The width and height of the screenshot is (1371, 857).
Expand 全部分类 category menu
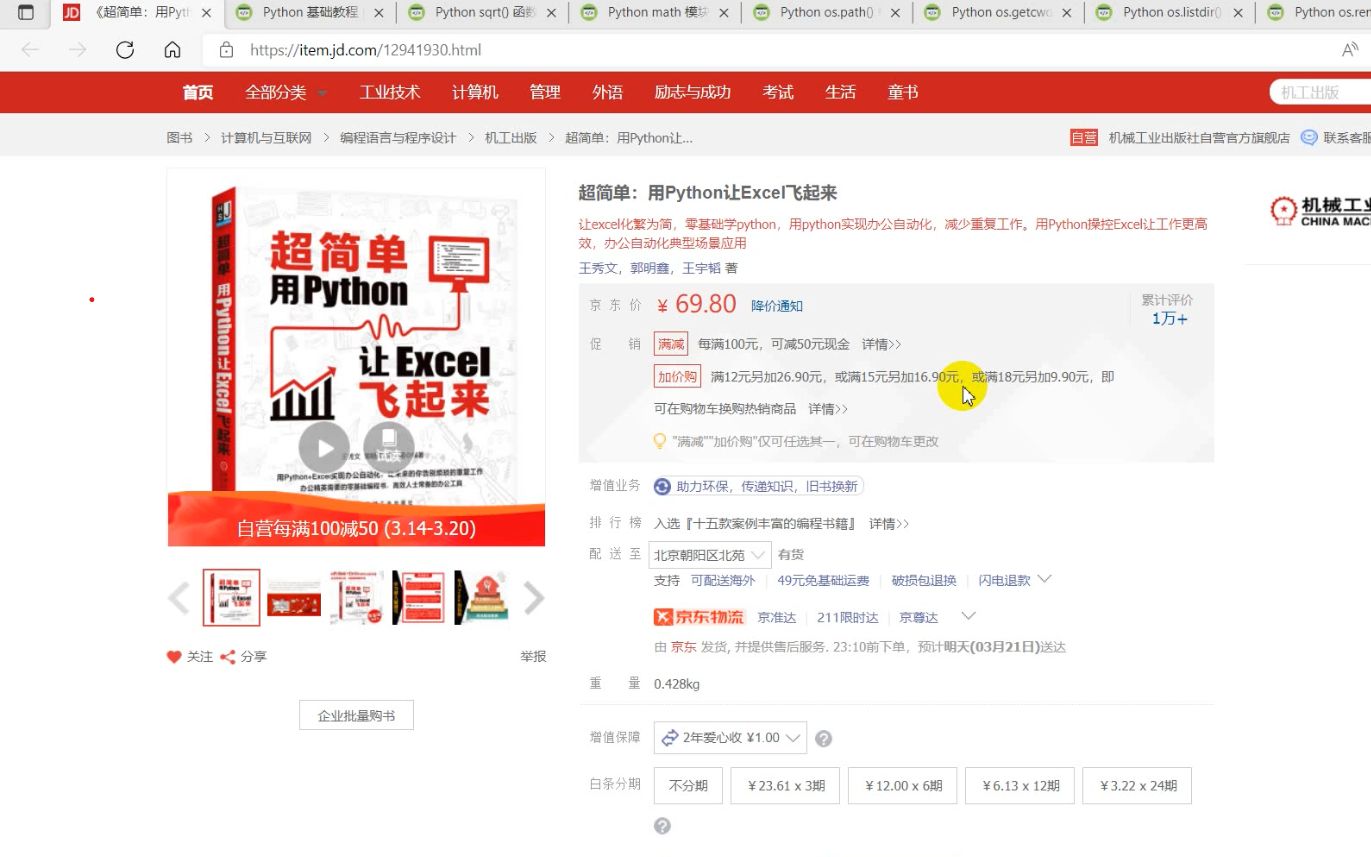click(x=286, y=92)
